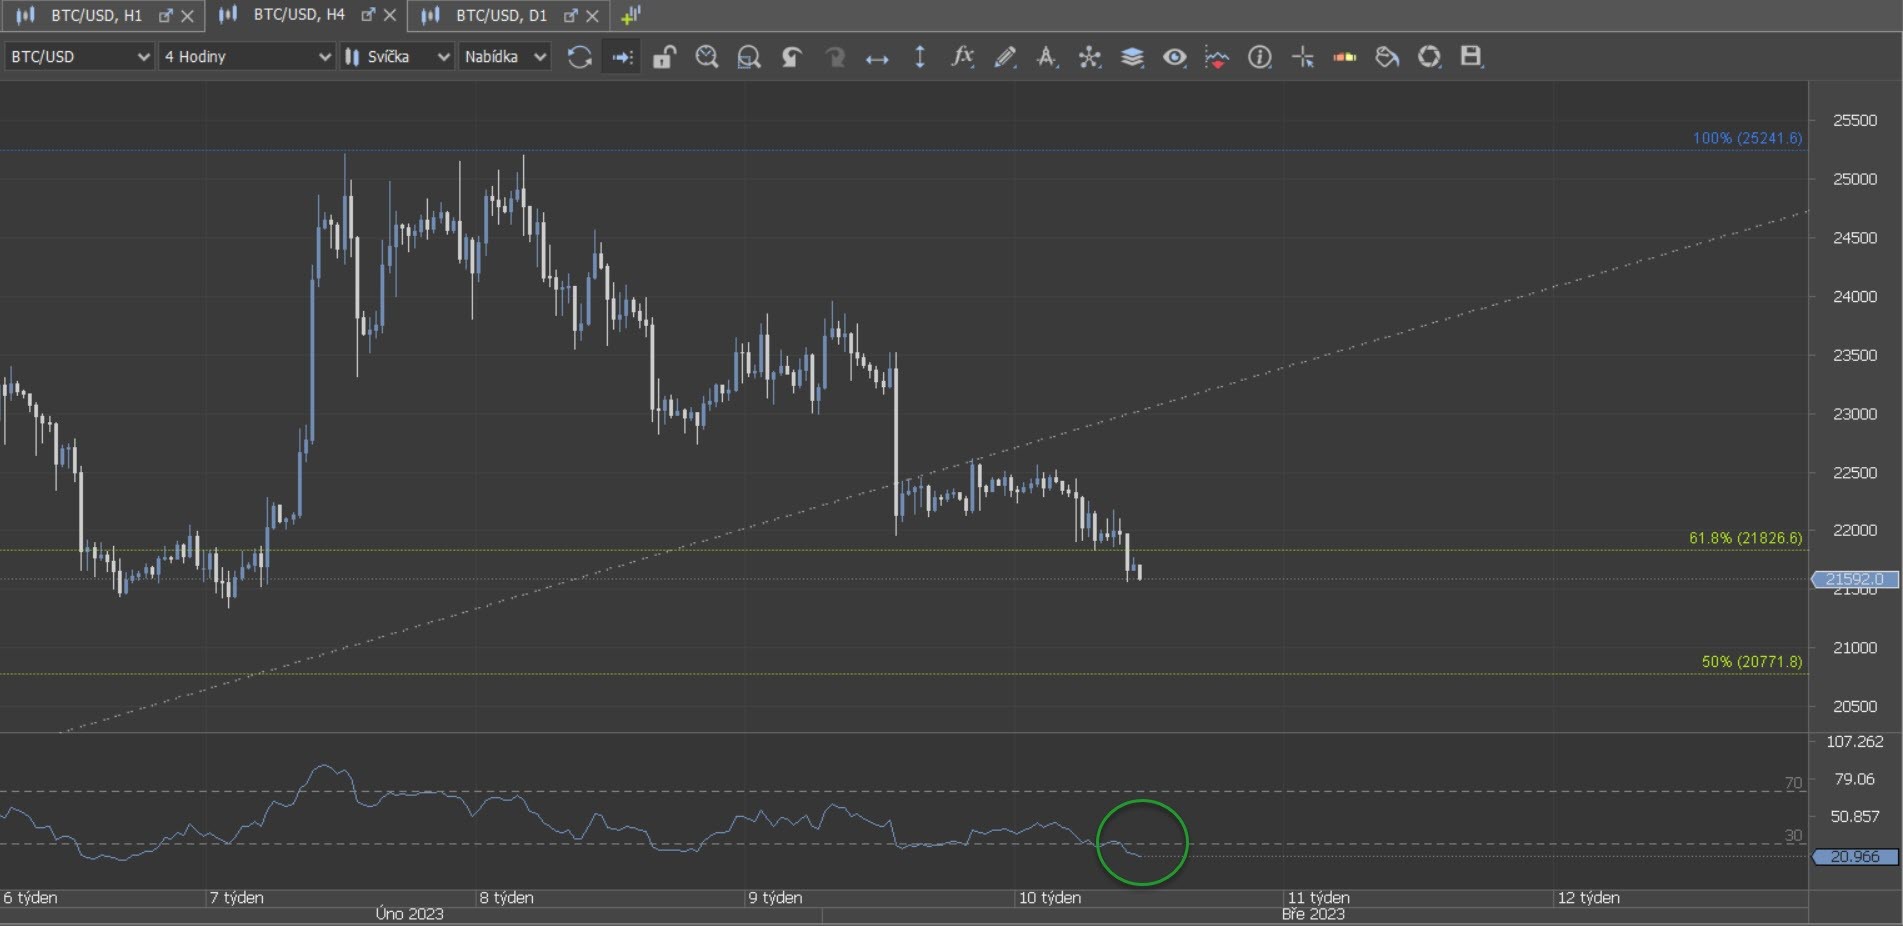Image resolution: width=1903 pixels, height=926 pixels.
Task: Take a chart snapshot with shutter icon
Action: pos(1430,57)
